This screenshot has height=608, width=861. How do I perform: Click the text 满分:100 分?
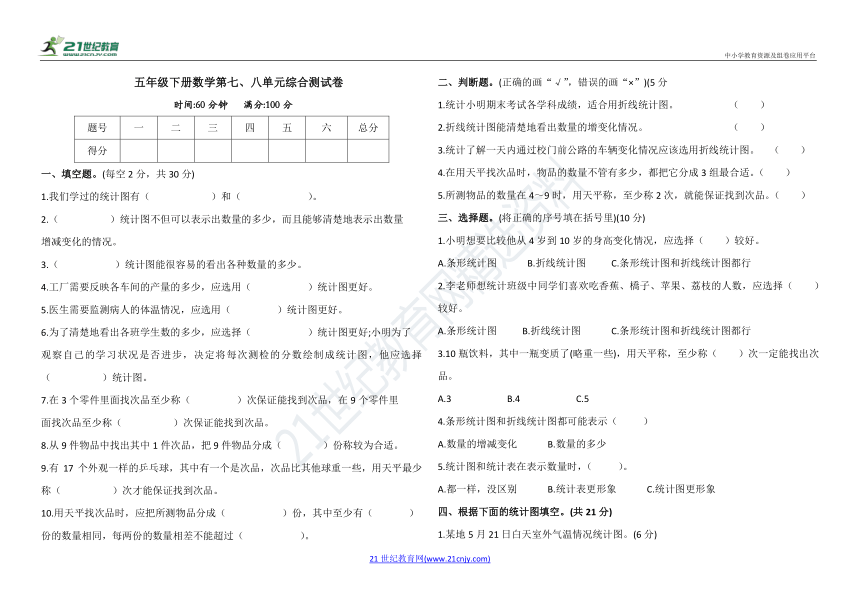pyautogui.click(x=269, y=105)
